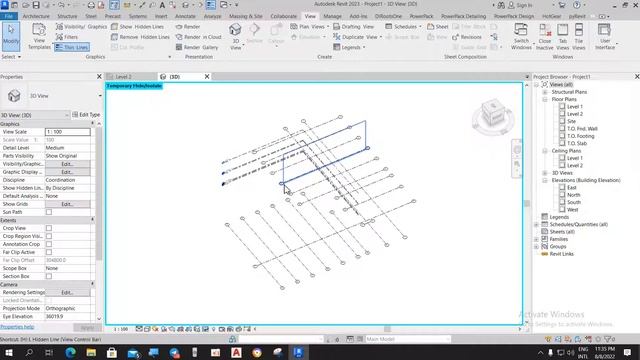Image resolution: width=640 pixels, height=360 pixels.
Task: Click Edit Type button
Action: [86, 115]
